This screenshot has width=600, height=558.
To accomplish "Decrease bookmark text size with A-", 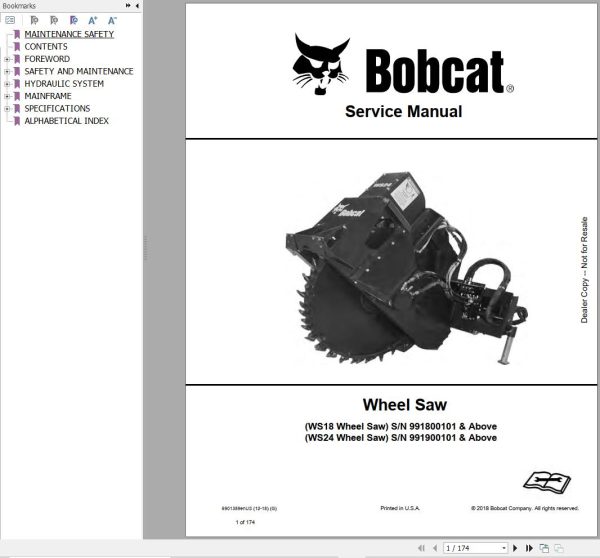I will pos(112,20).
